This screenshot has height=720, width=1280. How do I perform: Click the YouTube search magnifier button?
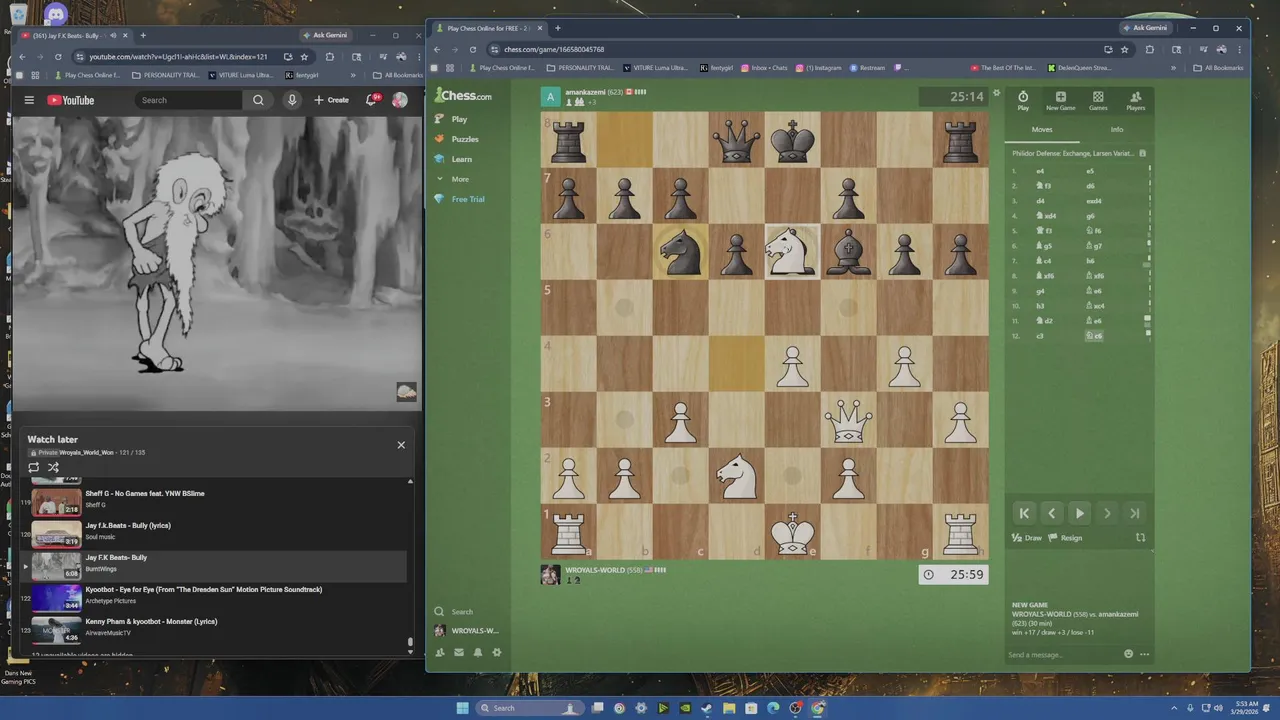pyautogui.click(x=258, y=100)
